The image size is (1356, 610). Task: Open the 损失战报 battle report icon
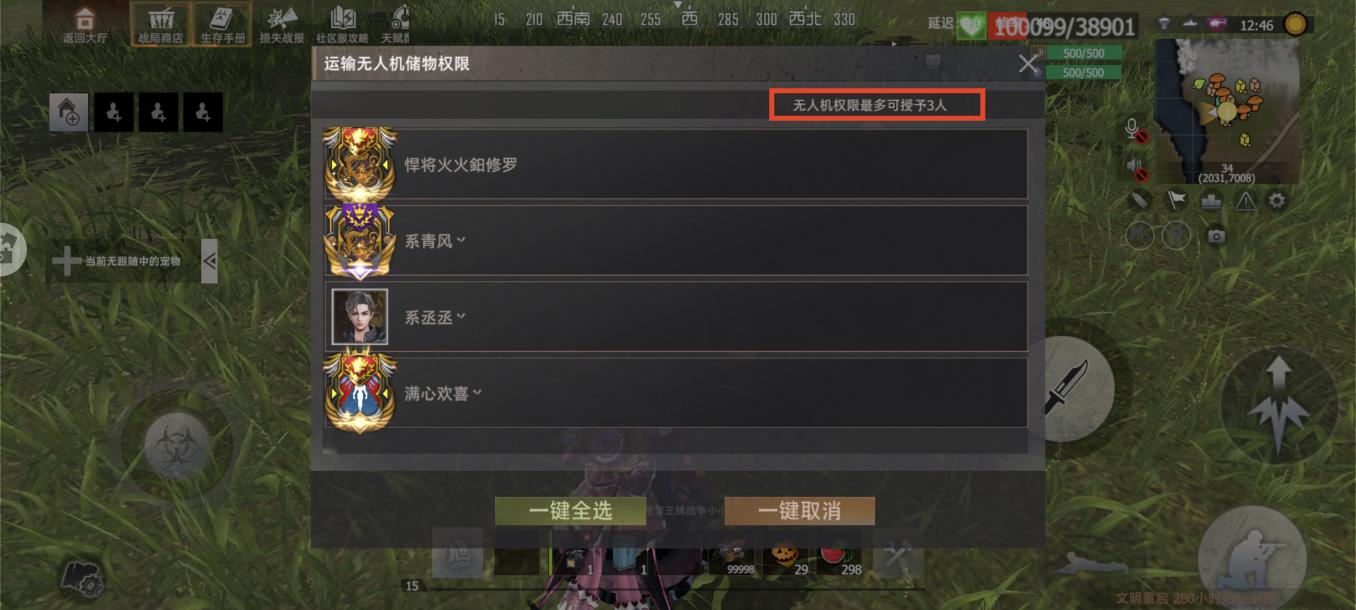coord(282,24)
